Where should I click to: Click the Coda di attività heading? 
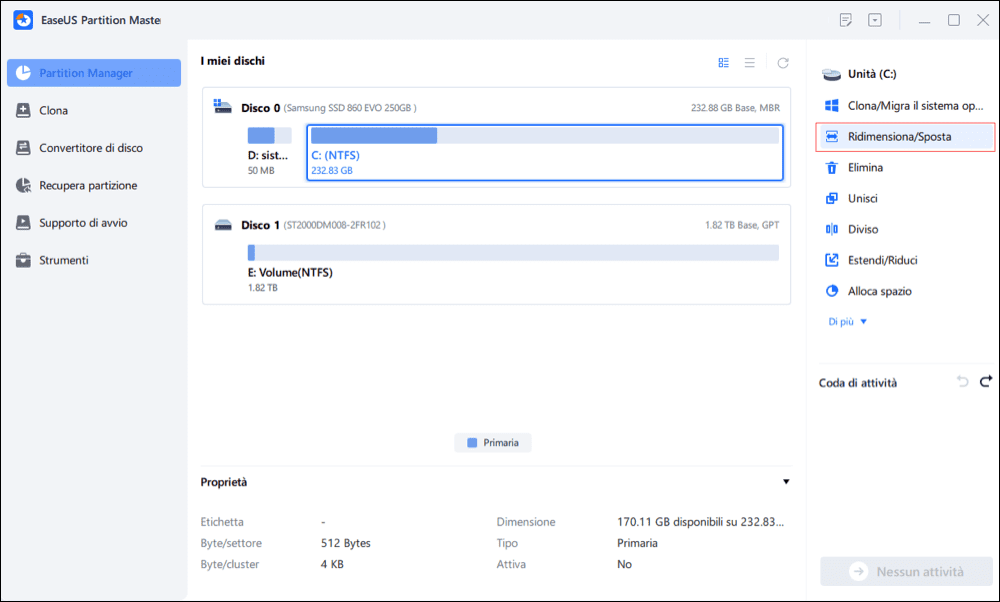pyautogui.click(x=858, y=383)
